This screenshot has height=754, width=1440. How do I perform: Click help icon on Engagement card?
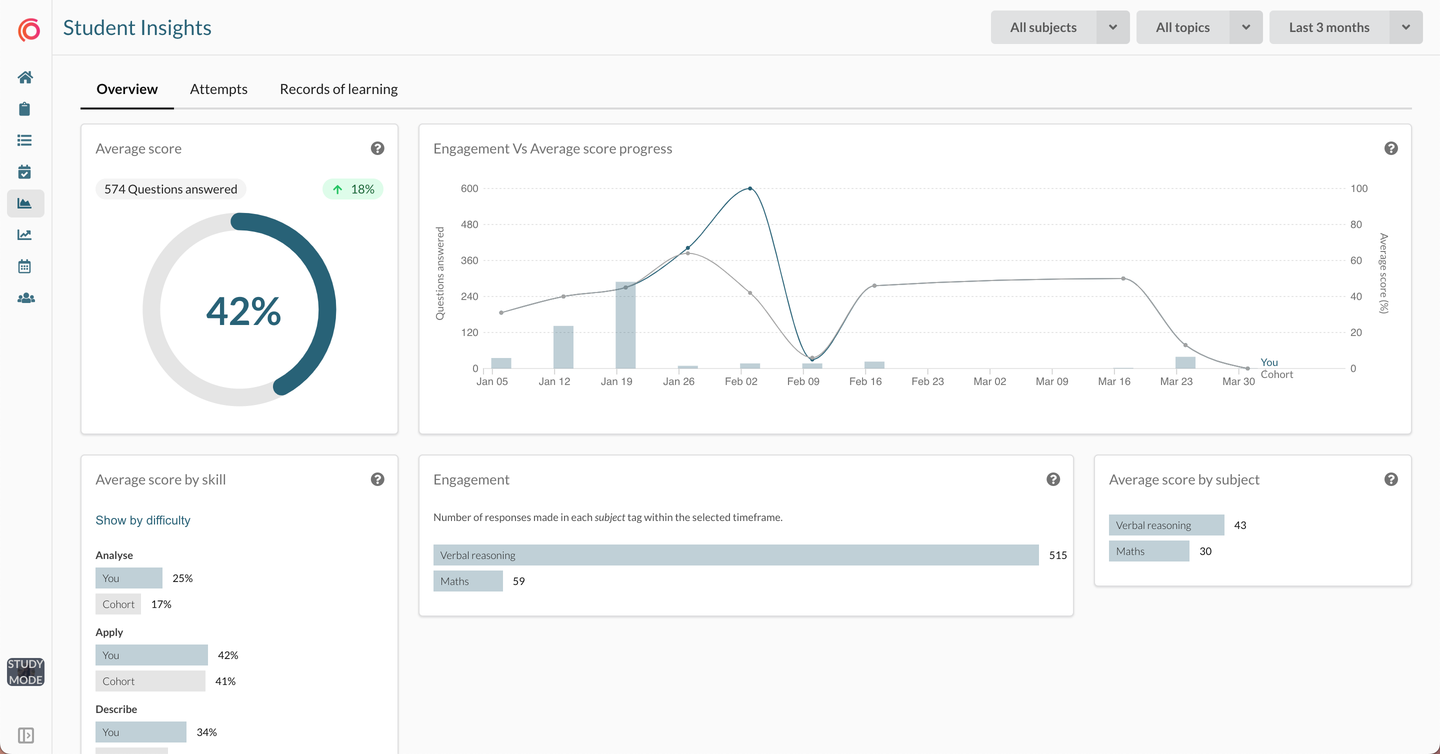pyautogui.click(x=1053, y=480)
